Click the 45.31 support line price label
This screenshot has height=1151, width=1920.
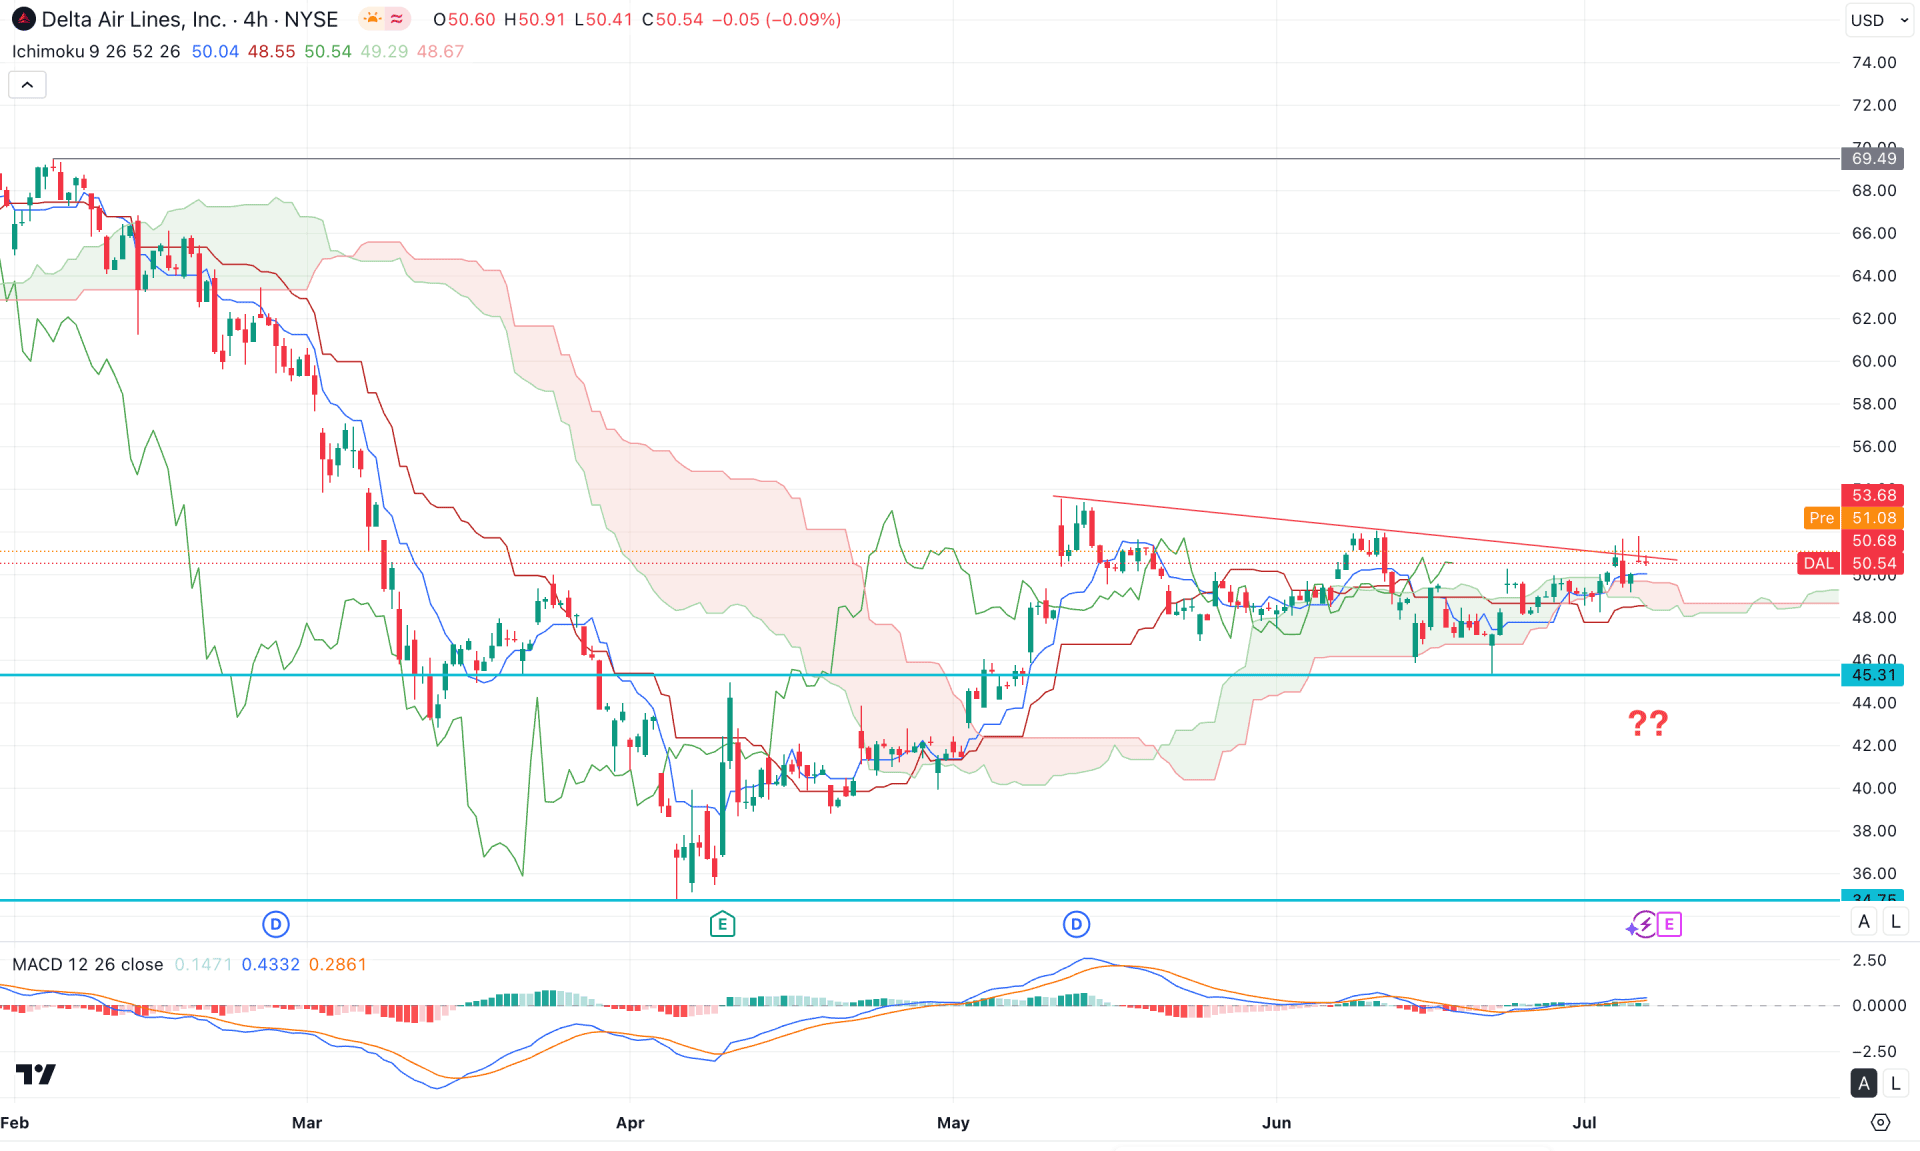tap(1873, 675)
